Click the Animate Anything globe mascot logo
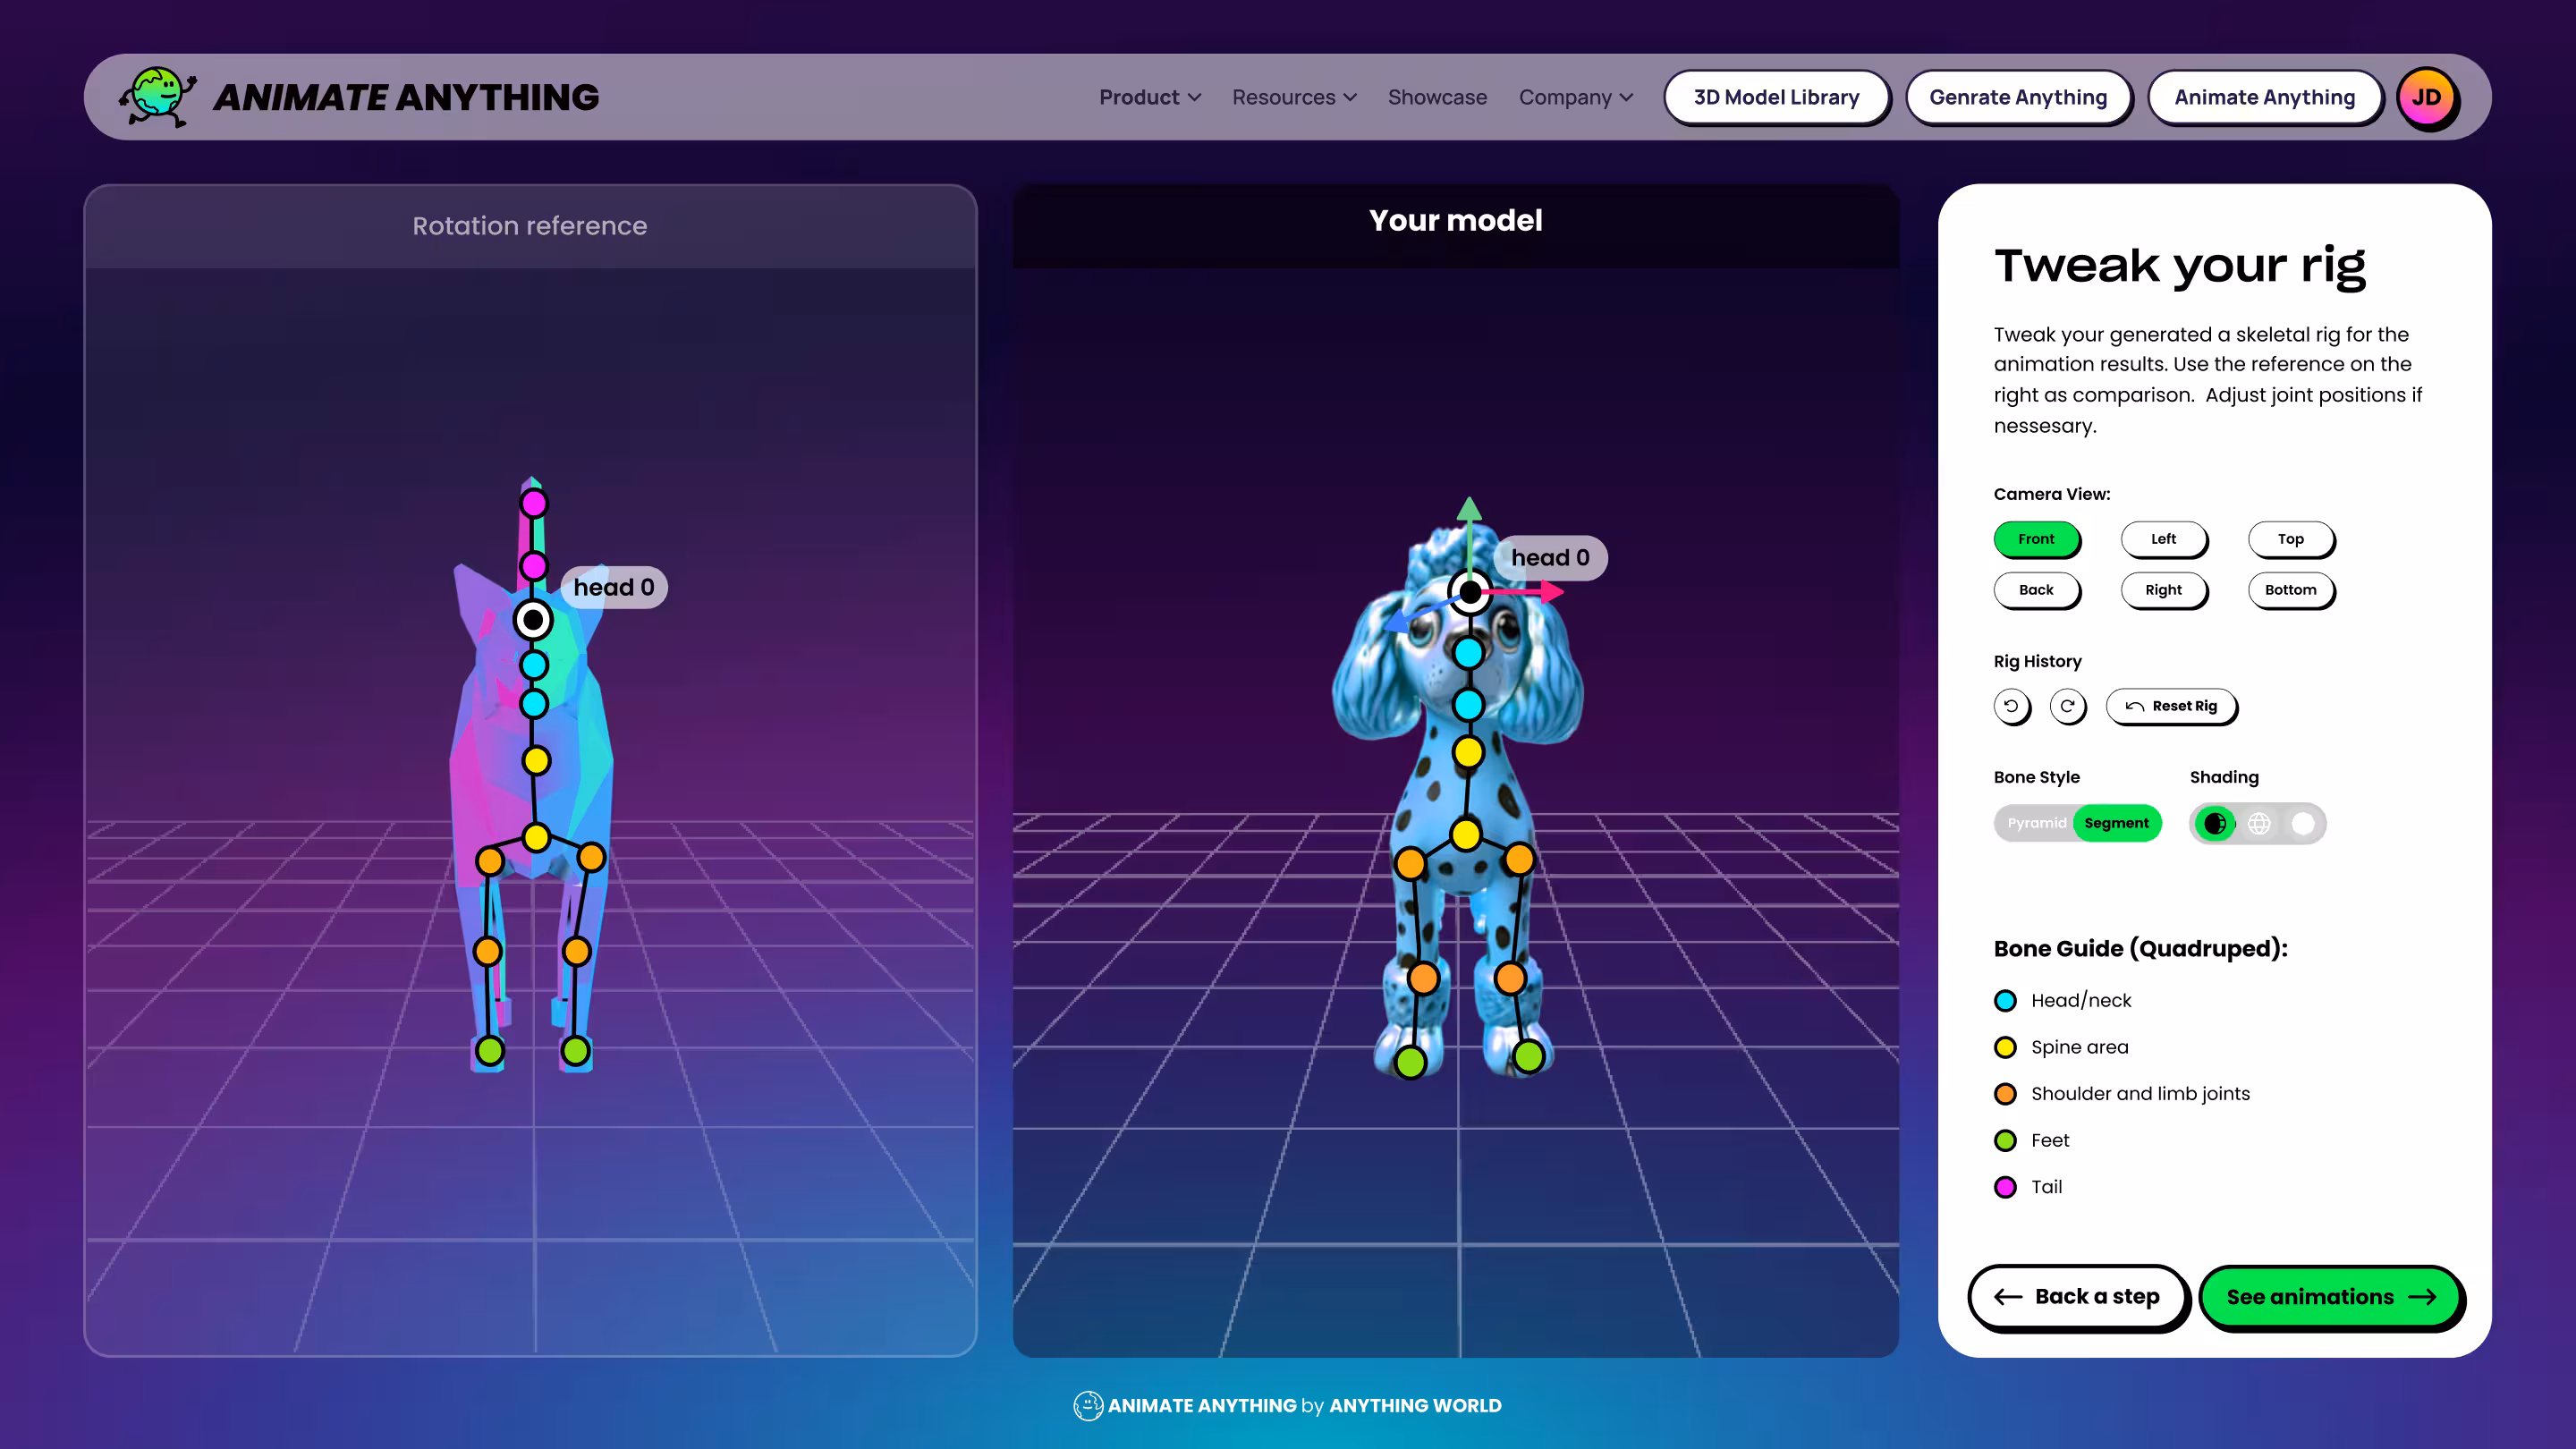2576x1449 pixels. (x=157, y=96)
